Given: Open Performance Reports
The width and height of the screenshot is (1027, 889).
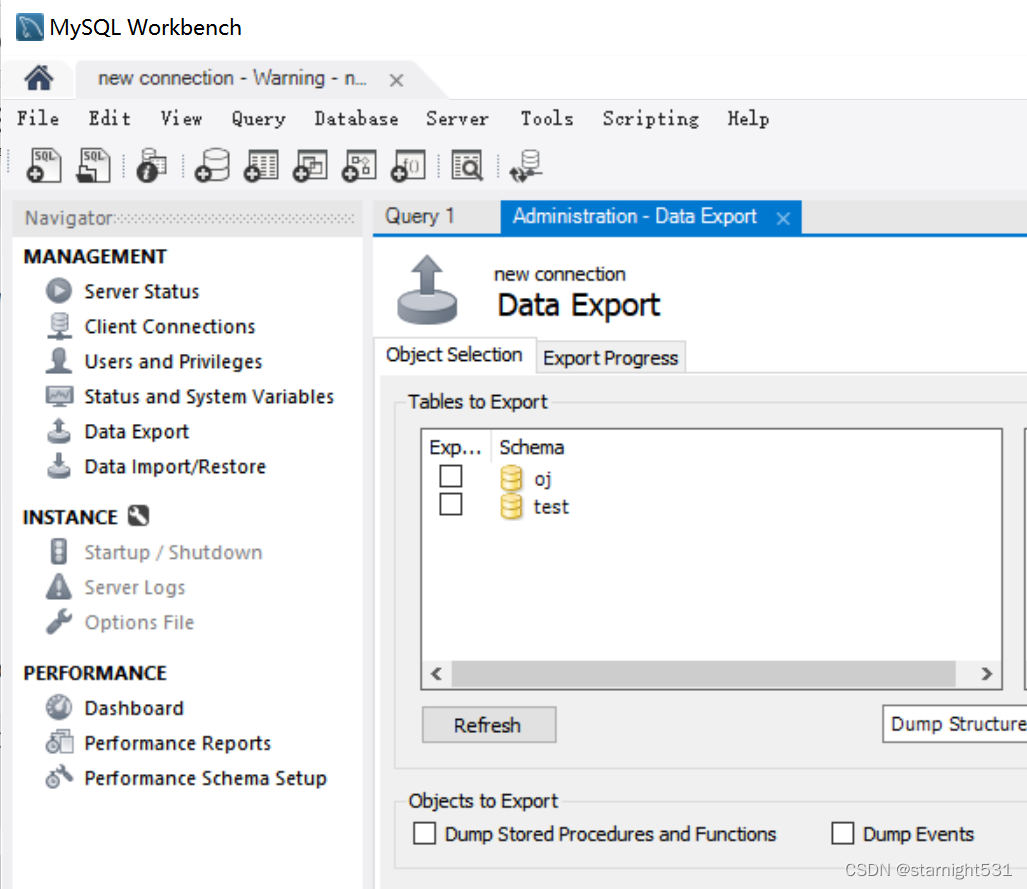Looking at the screenshot, I should [177, 742].
